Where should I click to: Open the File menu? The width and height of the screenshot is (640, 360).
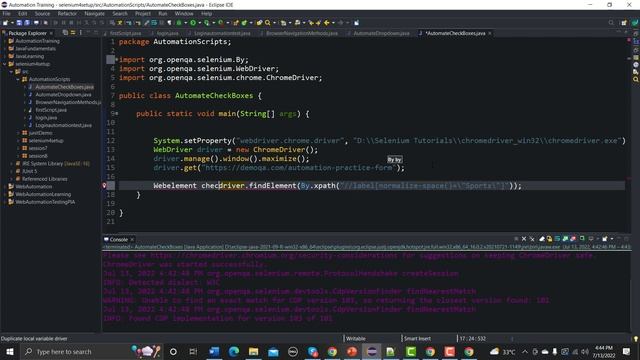coord(7,13)
